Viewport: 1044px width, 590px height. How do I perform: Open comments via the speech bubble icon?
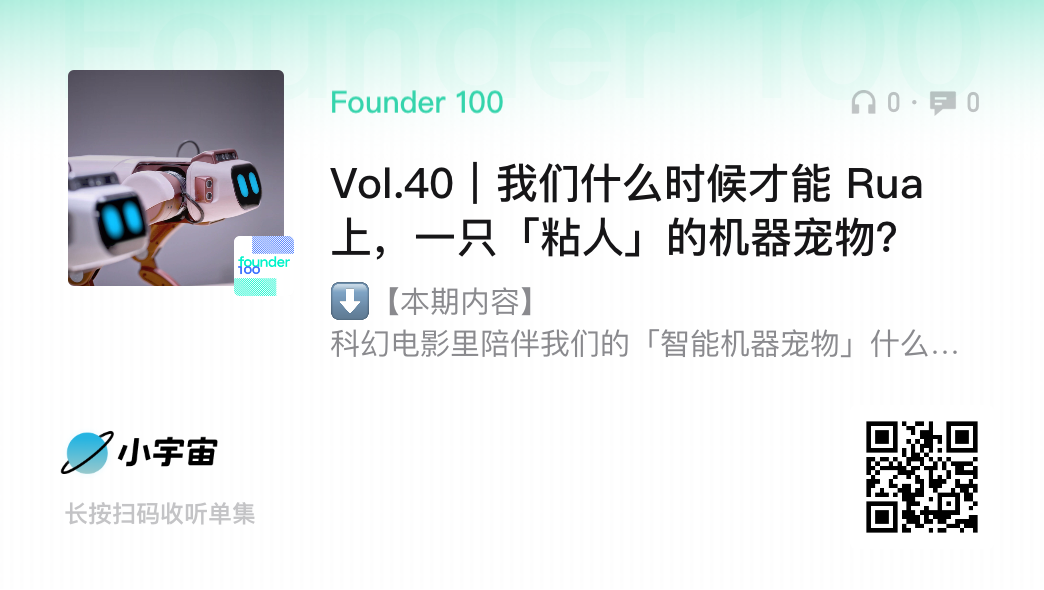coord(943,103)
